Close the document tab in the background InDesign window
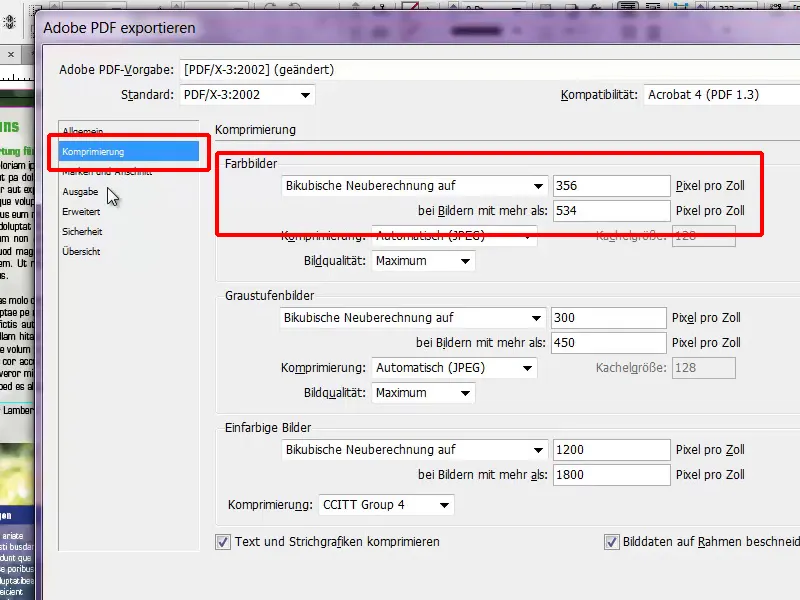The image size is (800, 600). [x=11, y=54]
